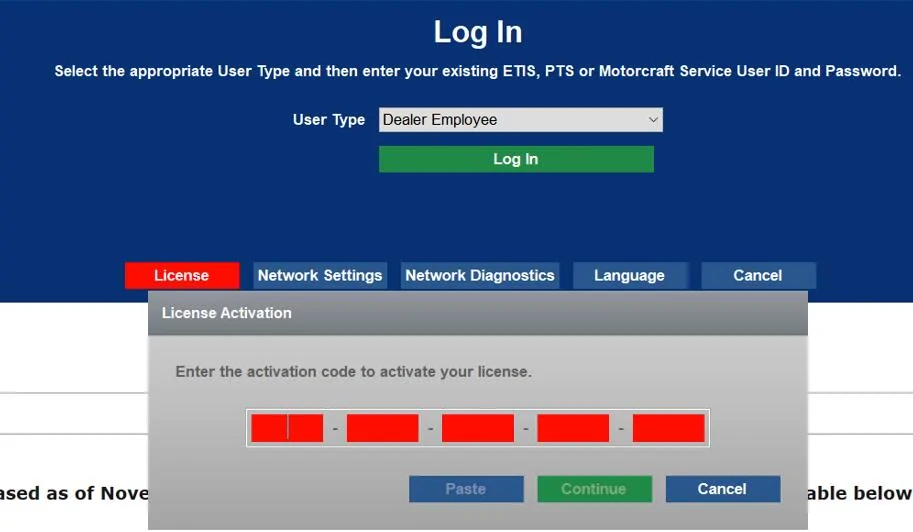Open the Language option
Screen dimensions: 913x532
click(x=629, y=275)
